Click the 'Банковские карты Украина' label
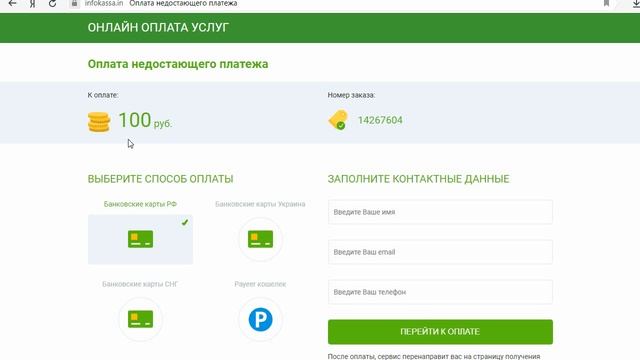 (x=260, y=204)
